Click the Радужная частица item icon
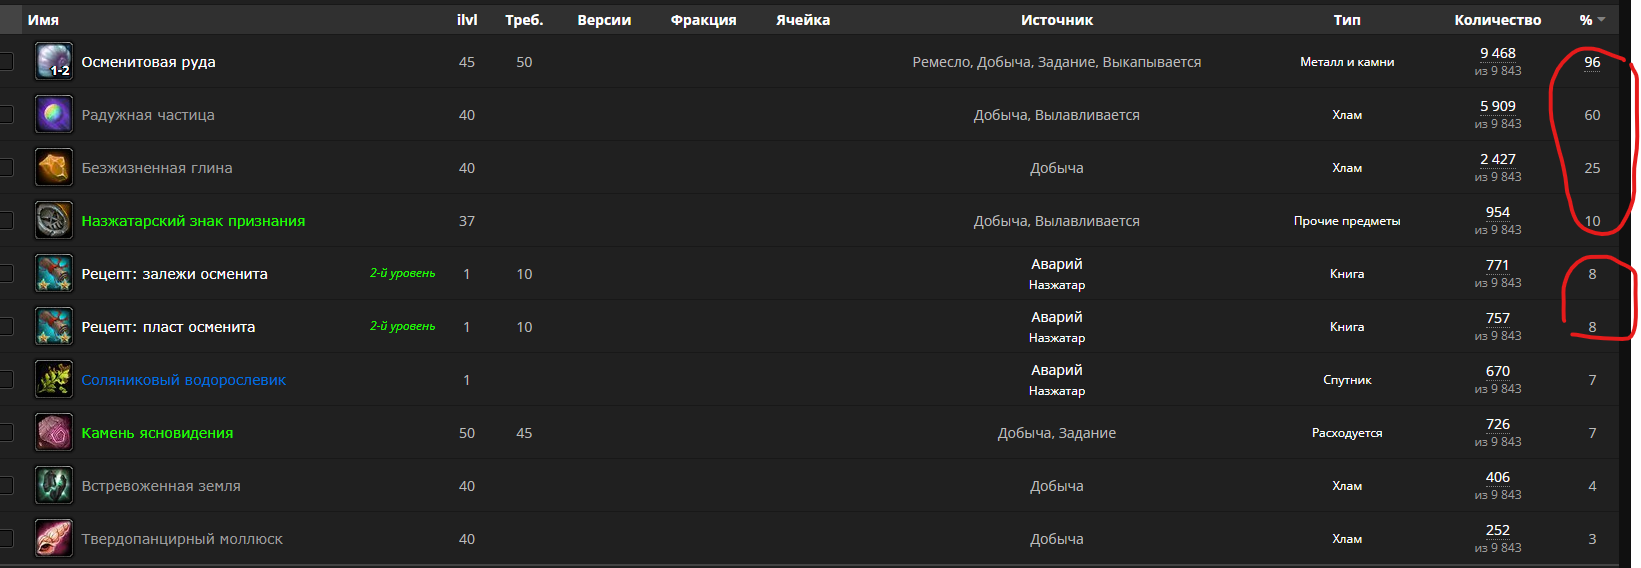This screenshot has height=568, width=1641. 54,115
